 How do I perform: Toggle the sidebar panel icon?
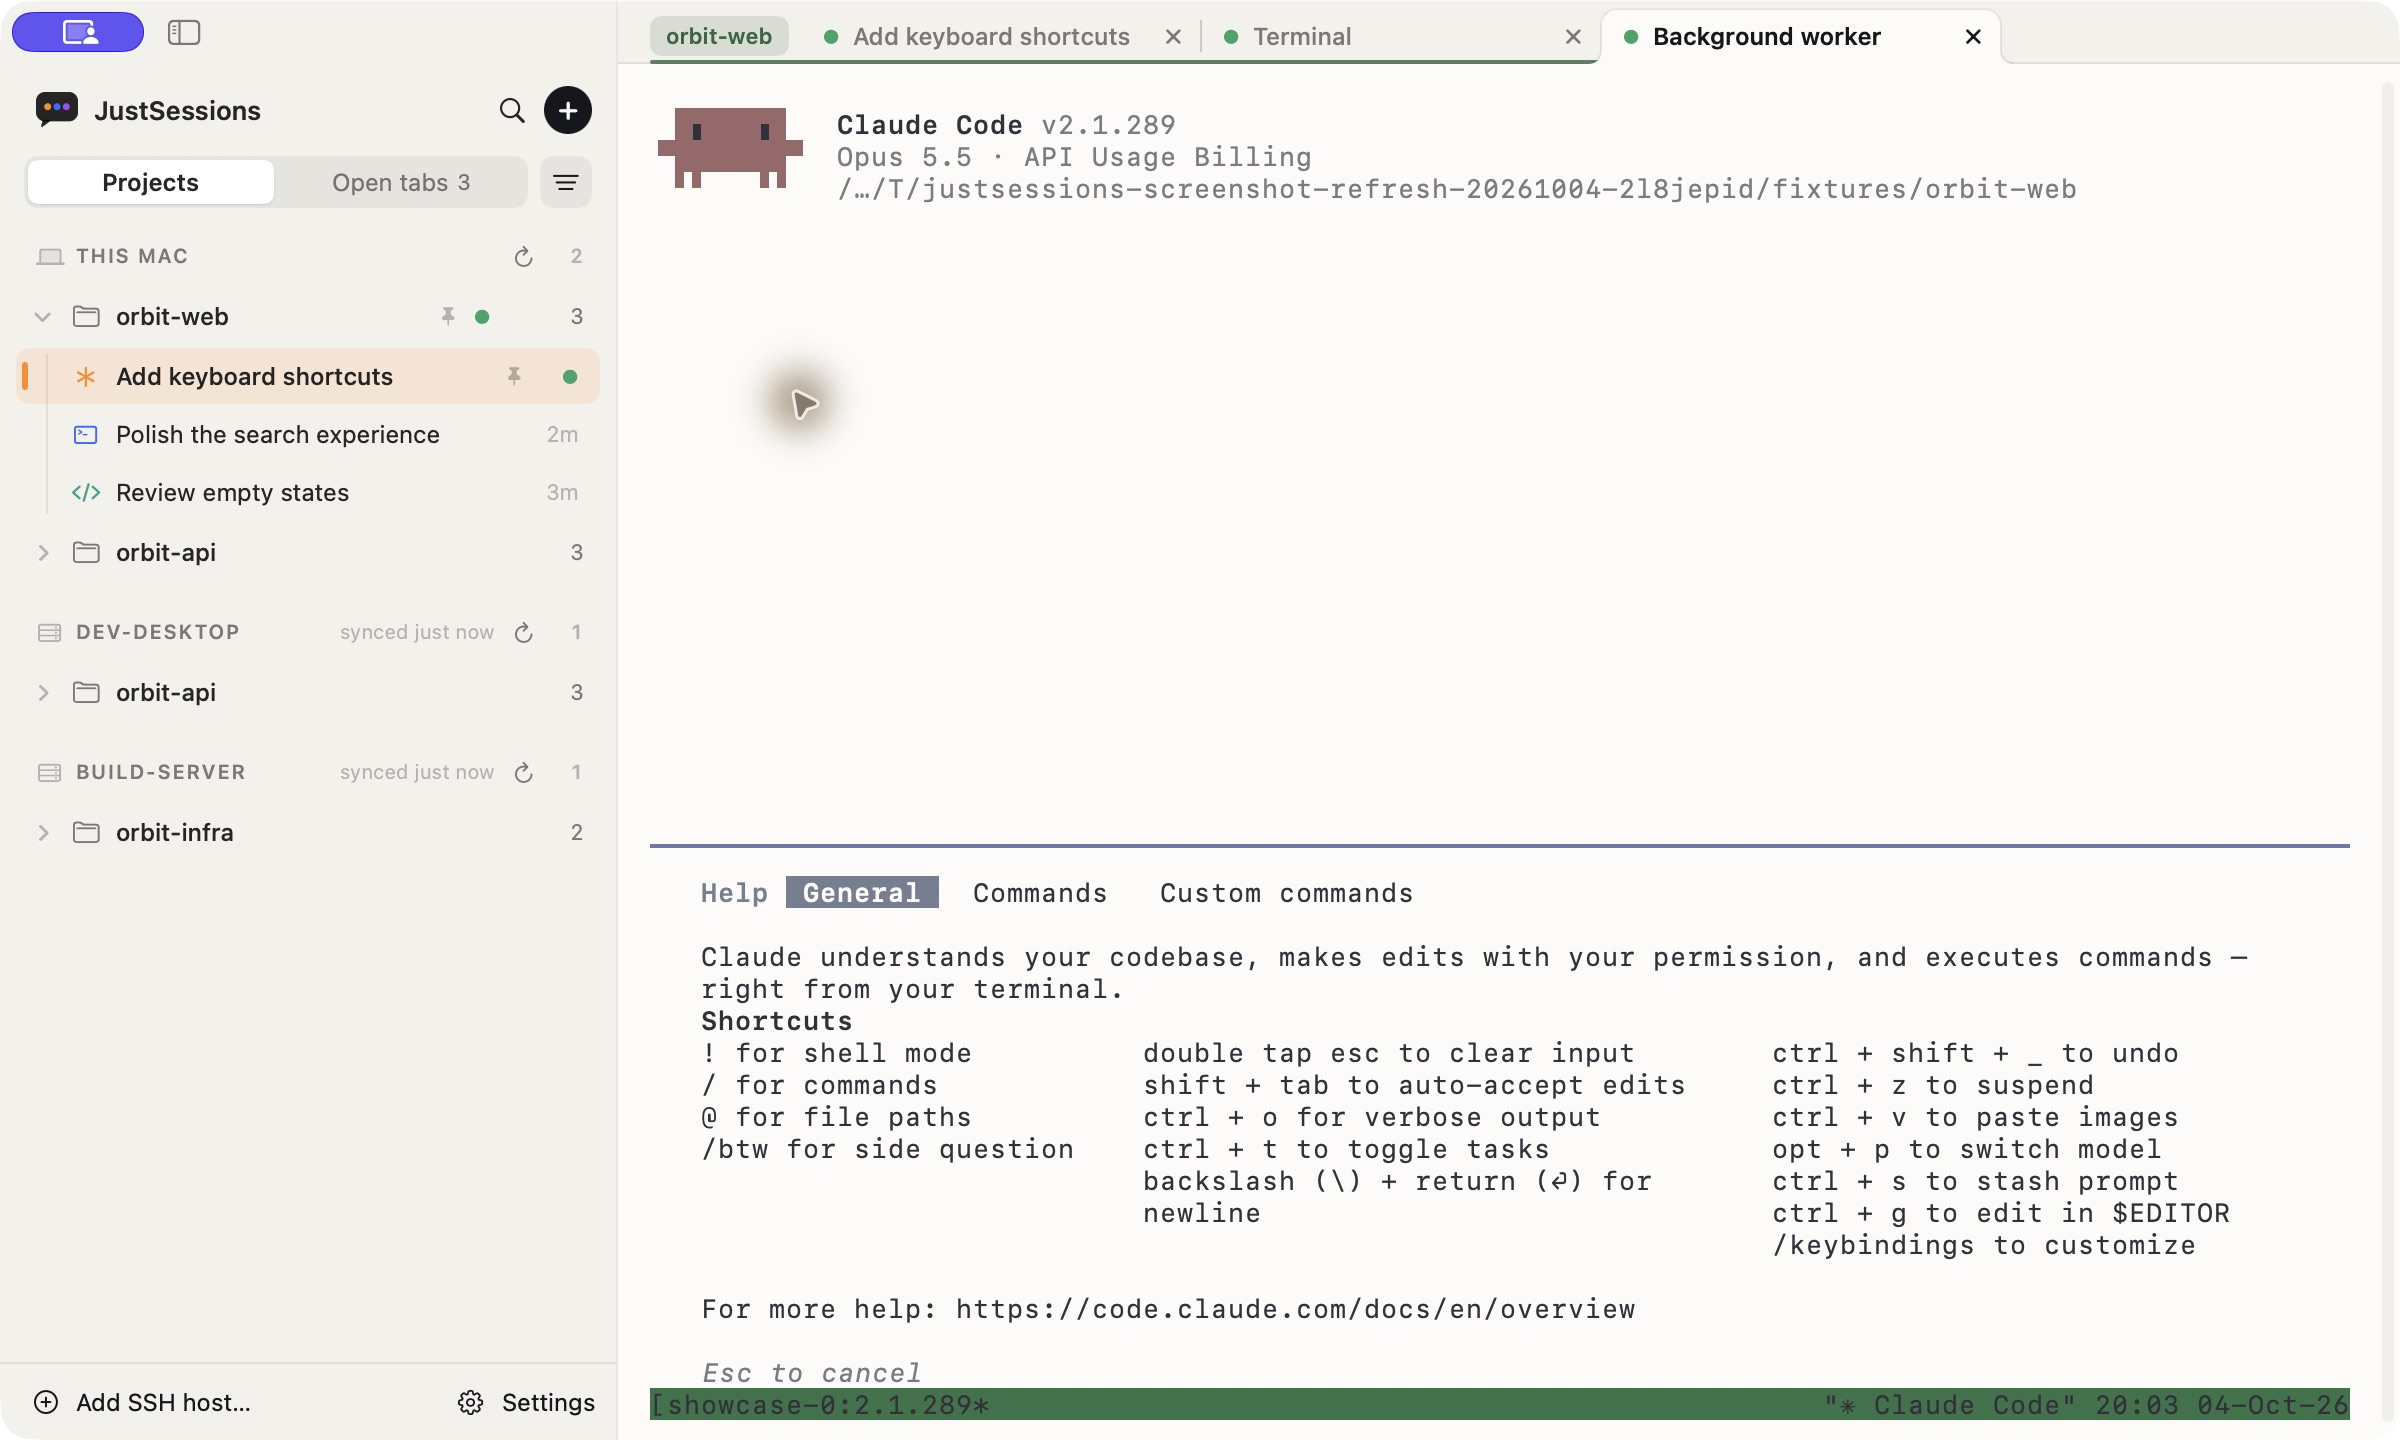pyautogui.click(x=184, y=32)
